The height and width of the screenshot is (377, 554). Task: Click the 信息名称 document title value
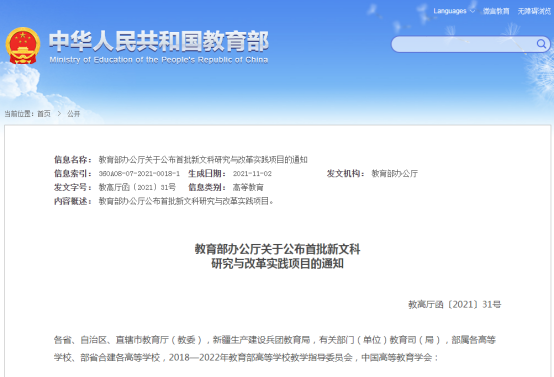point(203,160)
